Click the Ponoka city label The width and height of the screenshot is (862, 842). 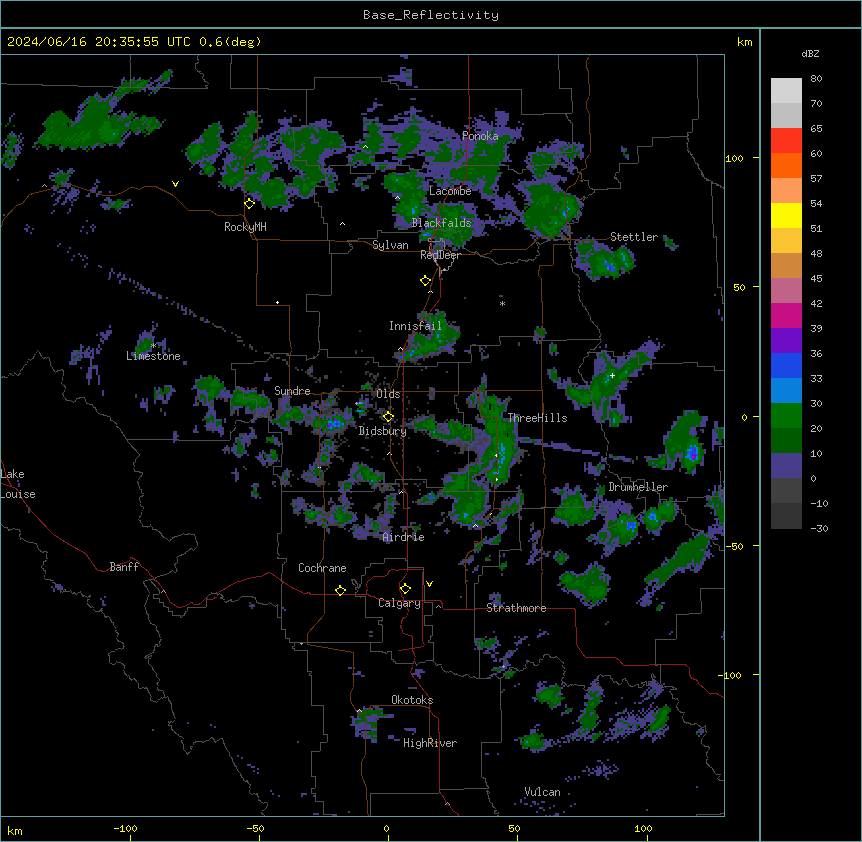(480, 136)
